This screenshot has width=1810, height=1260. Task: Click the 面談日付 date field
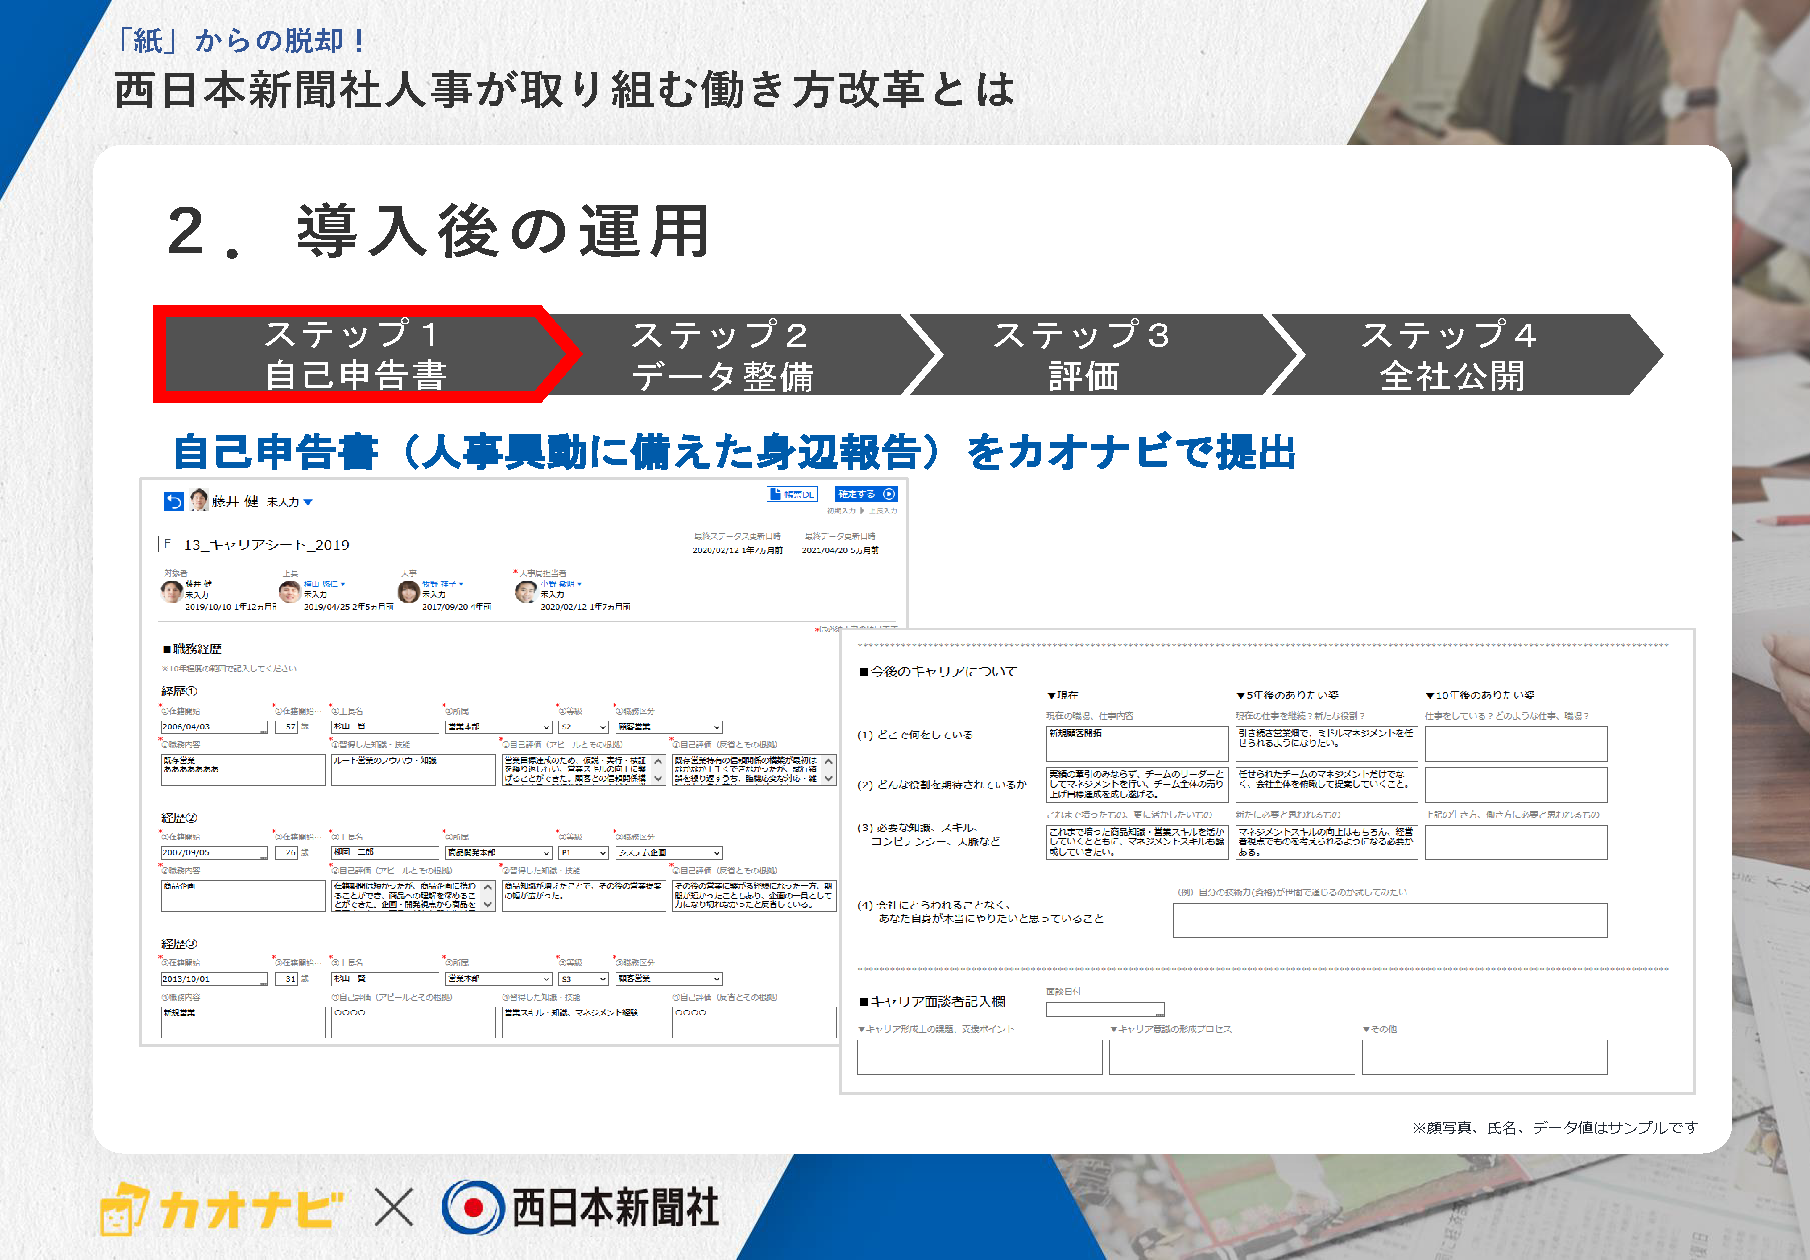click(x=1105, y=1009)
